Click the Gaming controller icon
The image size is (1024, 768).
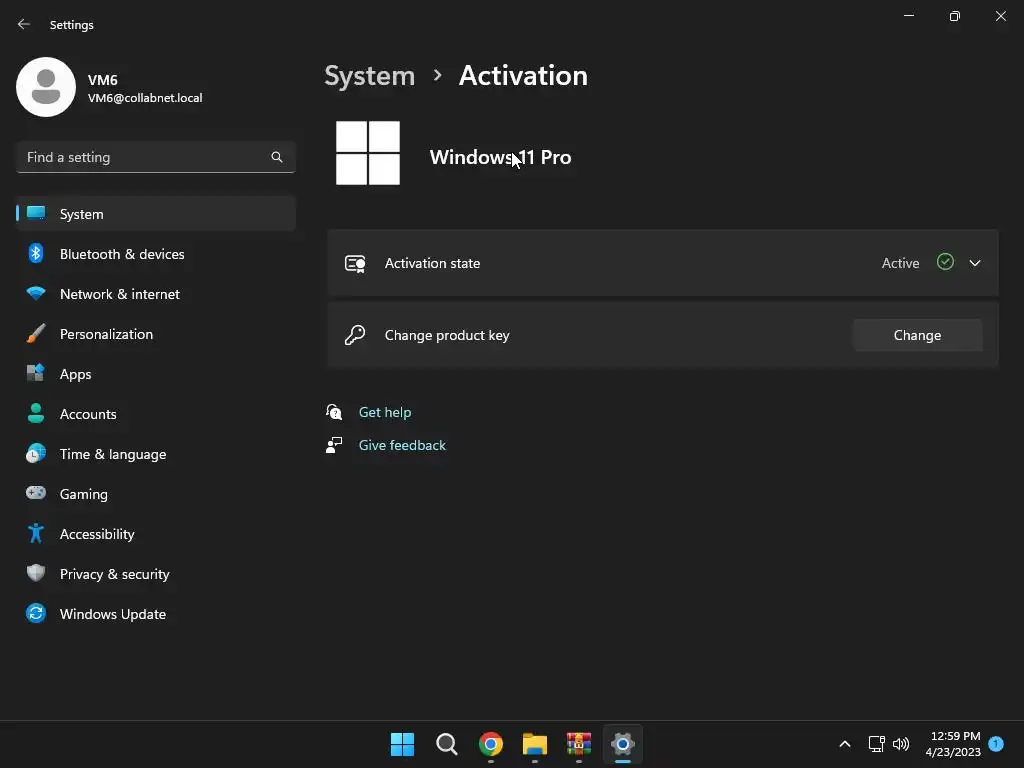tap(36, 493)
